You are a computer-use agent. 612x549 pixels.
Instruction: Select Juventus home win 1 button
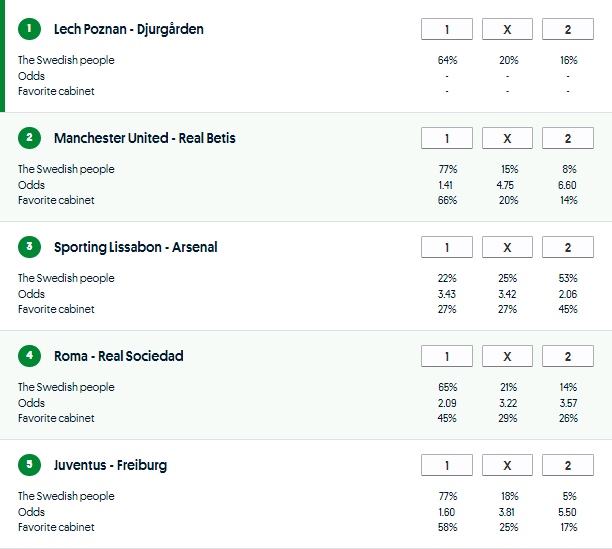pos(447,465)
